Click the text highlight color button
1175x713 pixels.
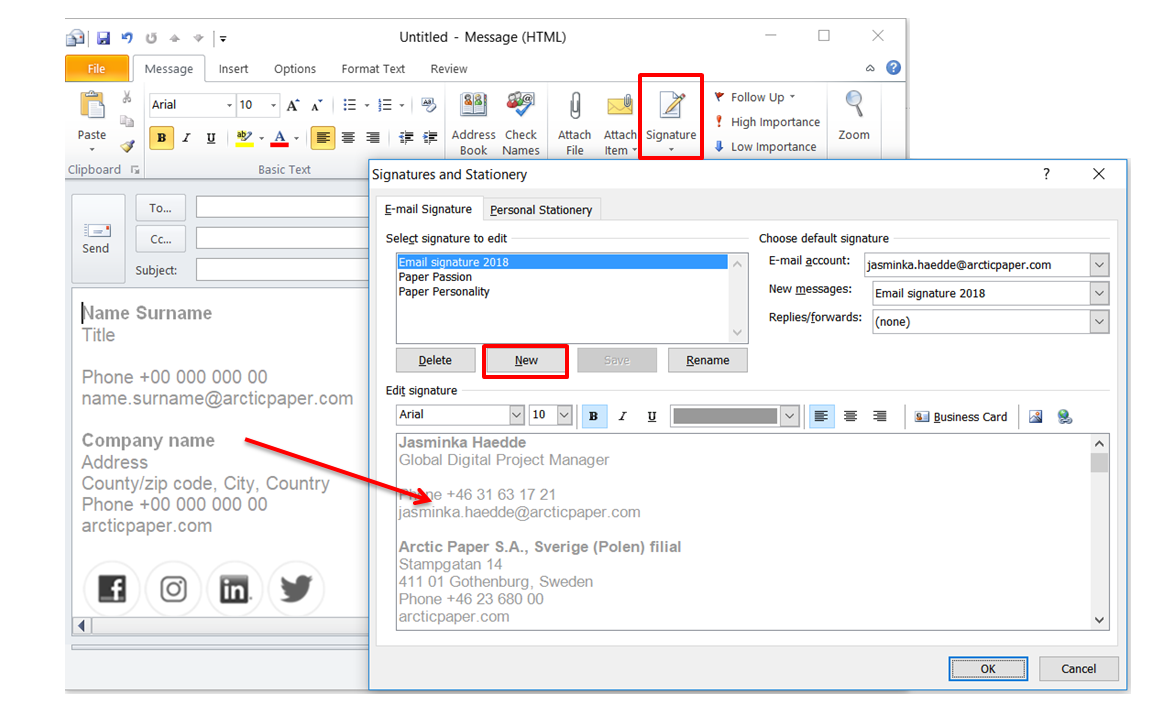coord(244,138)
